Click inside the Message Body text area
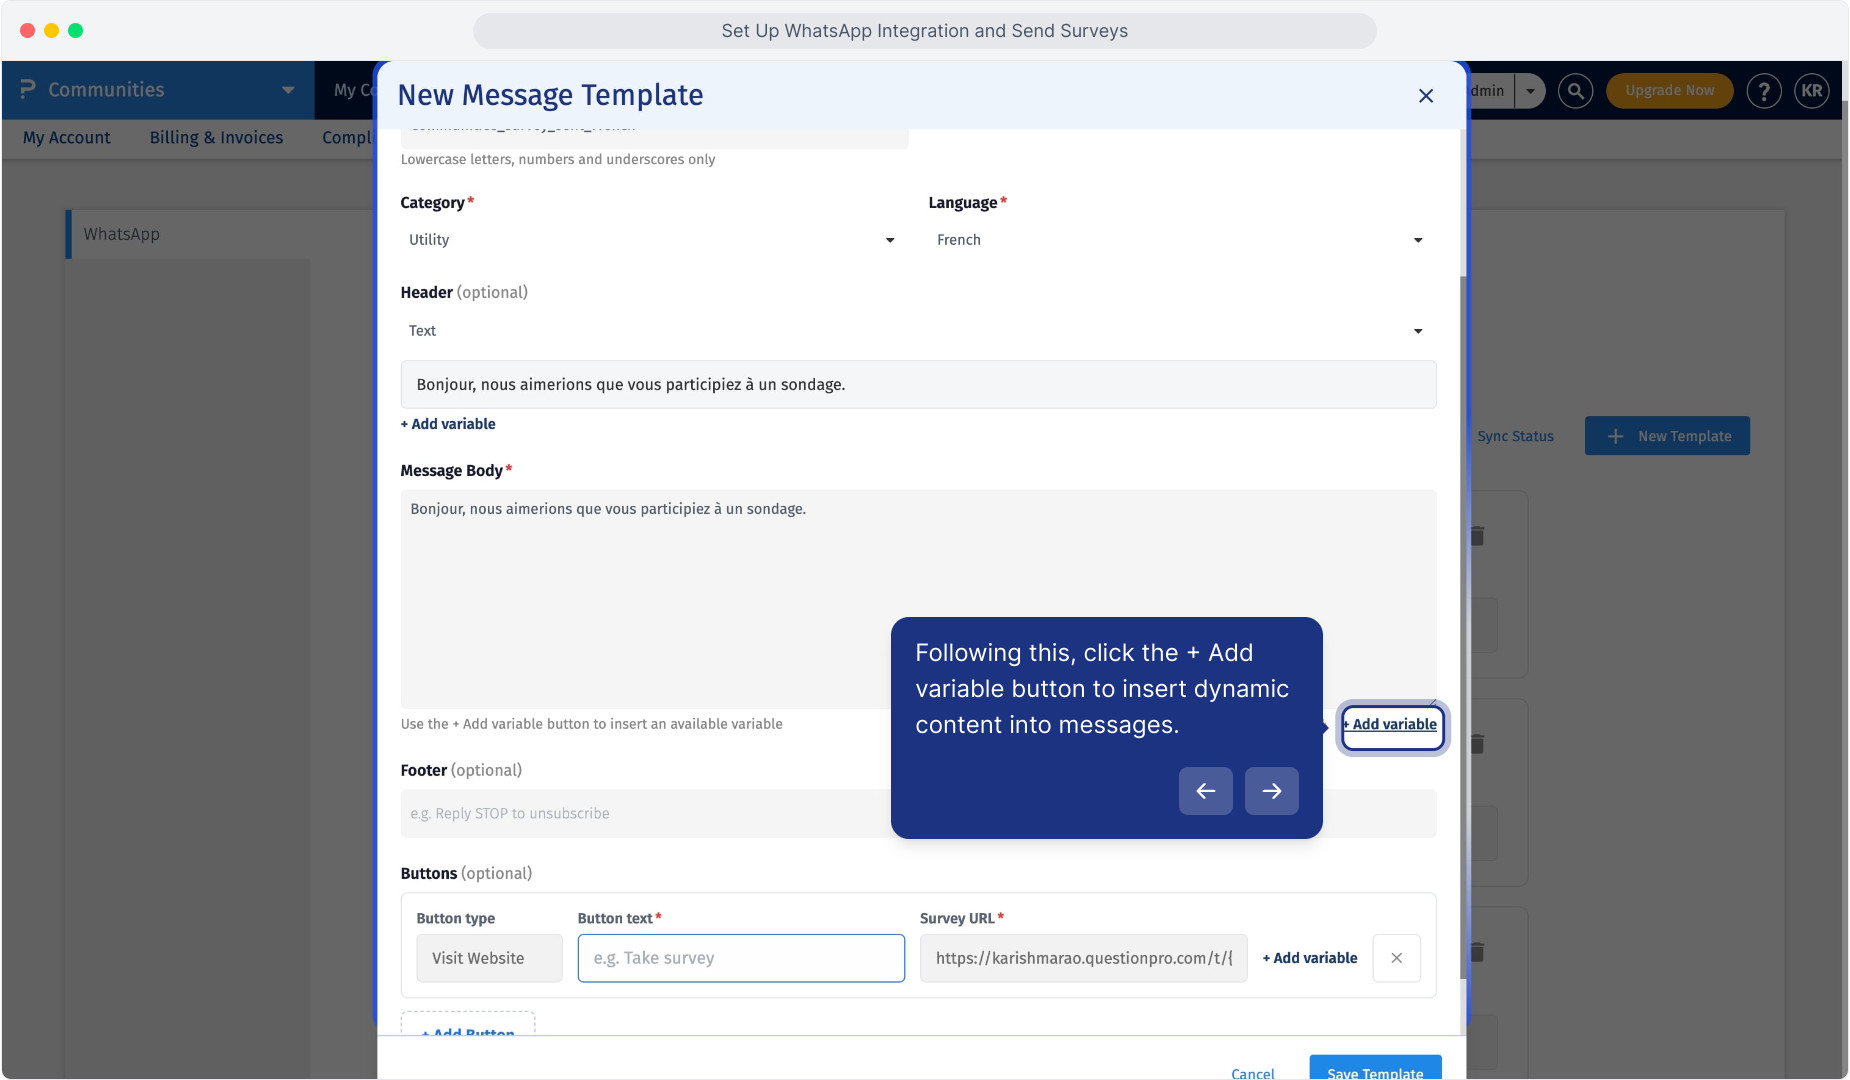The image size is (1850, 1080). click(x=918, y=599)
